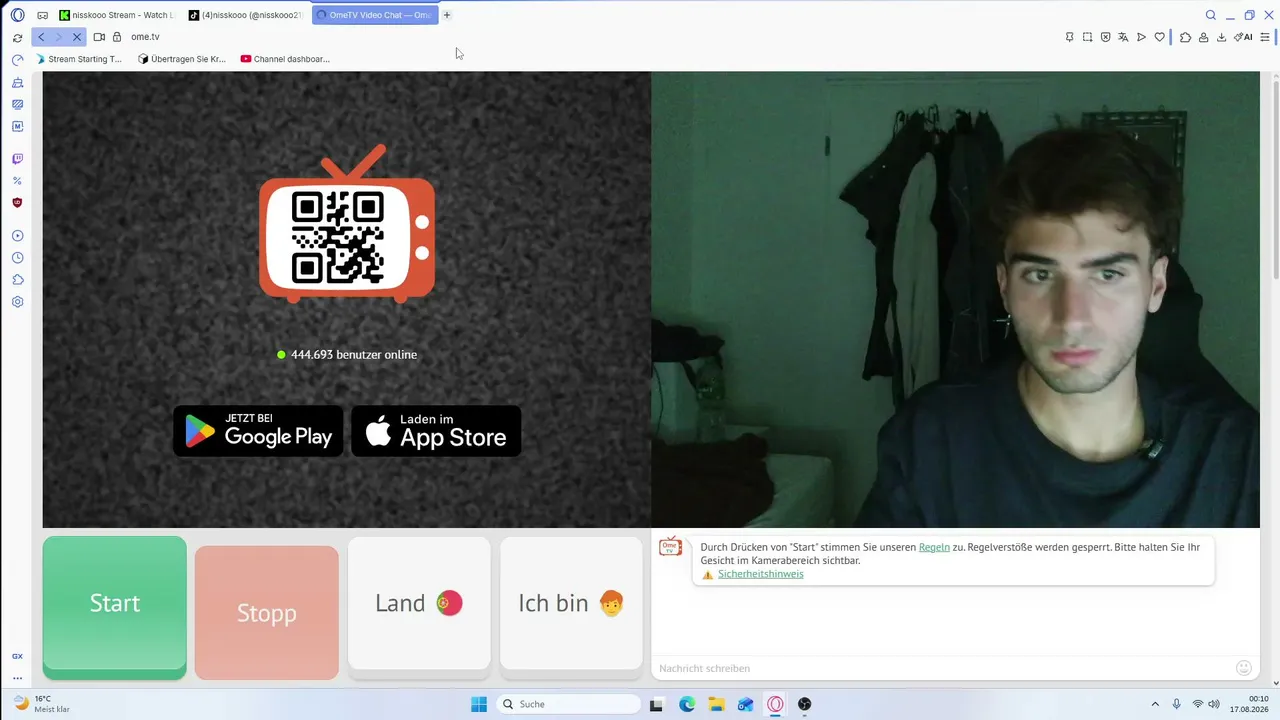Open the Windows Start menu
Viewport: 1280px width, 720px height.
pyautogui.click(x=479, y=704)
